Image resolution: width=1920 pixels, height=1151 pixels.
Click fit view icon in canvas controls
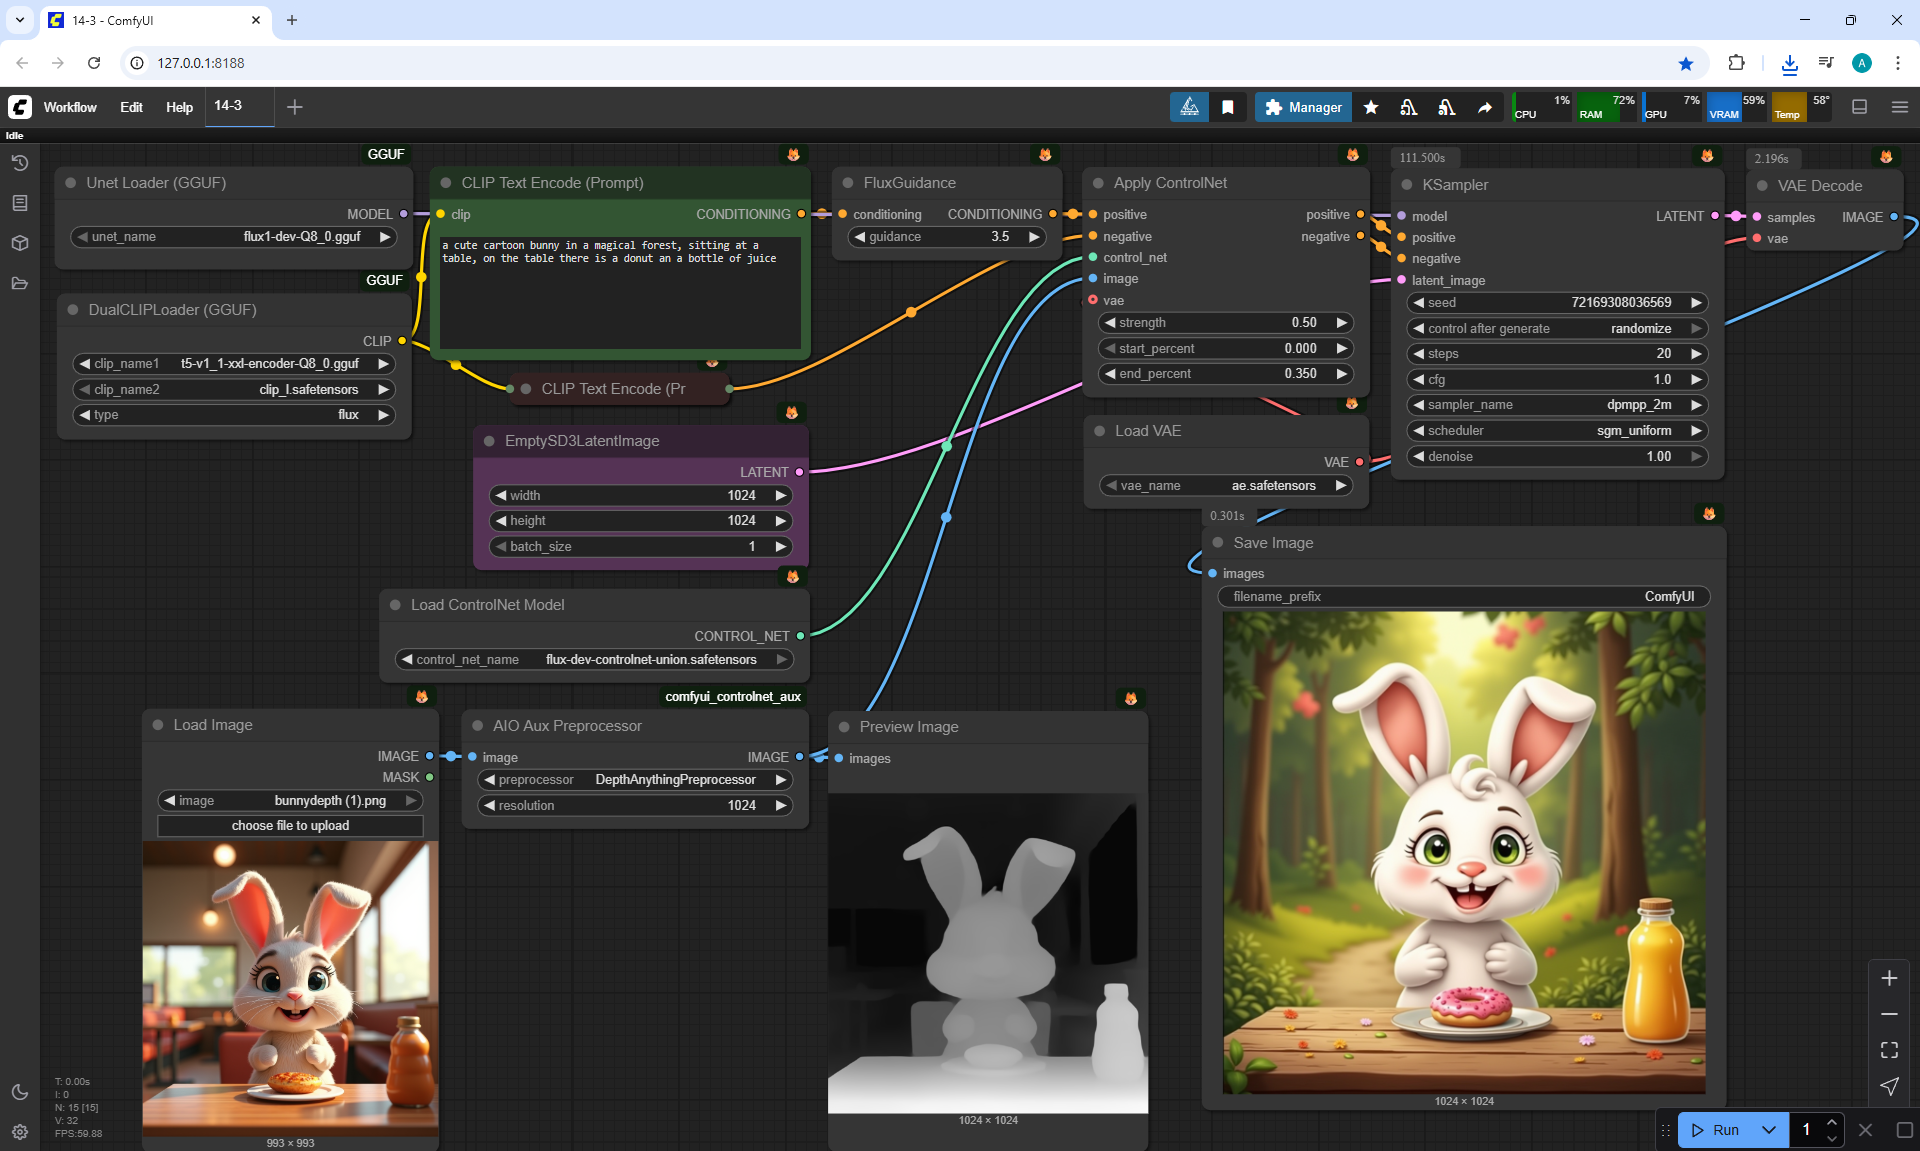[1889, 1050]
